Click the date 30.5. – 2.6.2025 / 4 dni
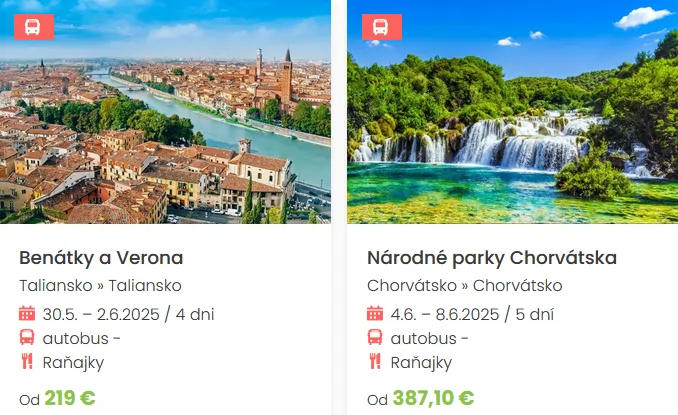The height and width of the screenshot is (415, 678). pos(128,314)
